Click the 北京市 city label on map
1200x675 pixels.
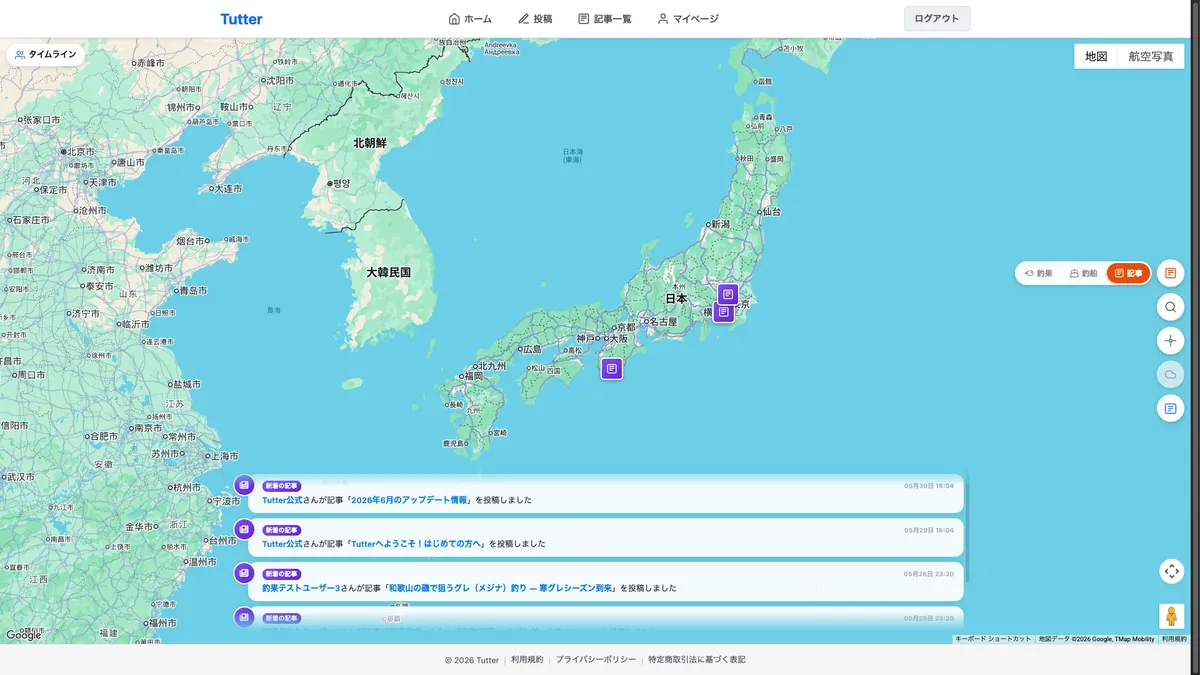(x=79, y=152)
